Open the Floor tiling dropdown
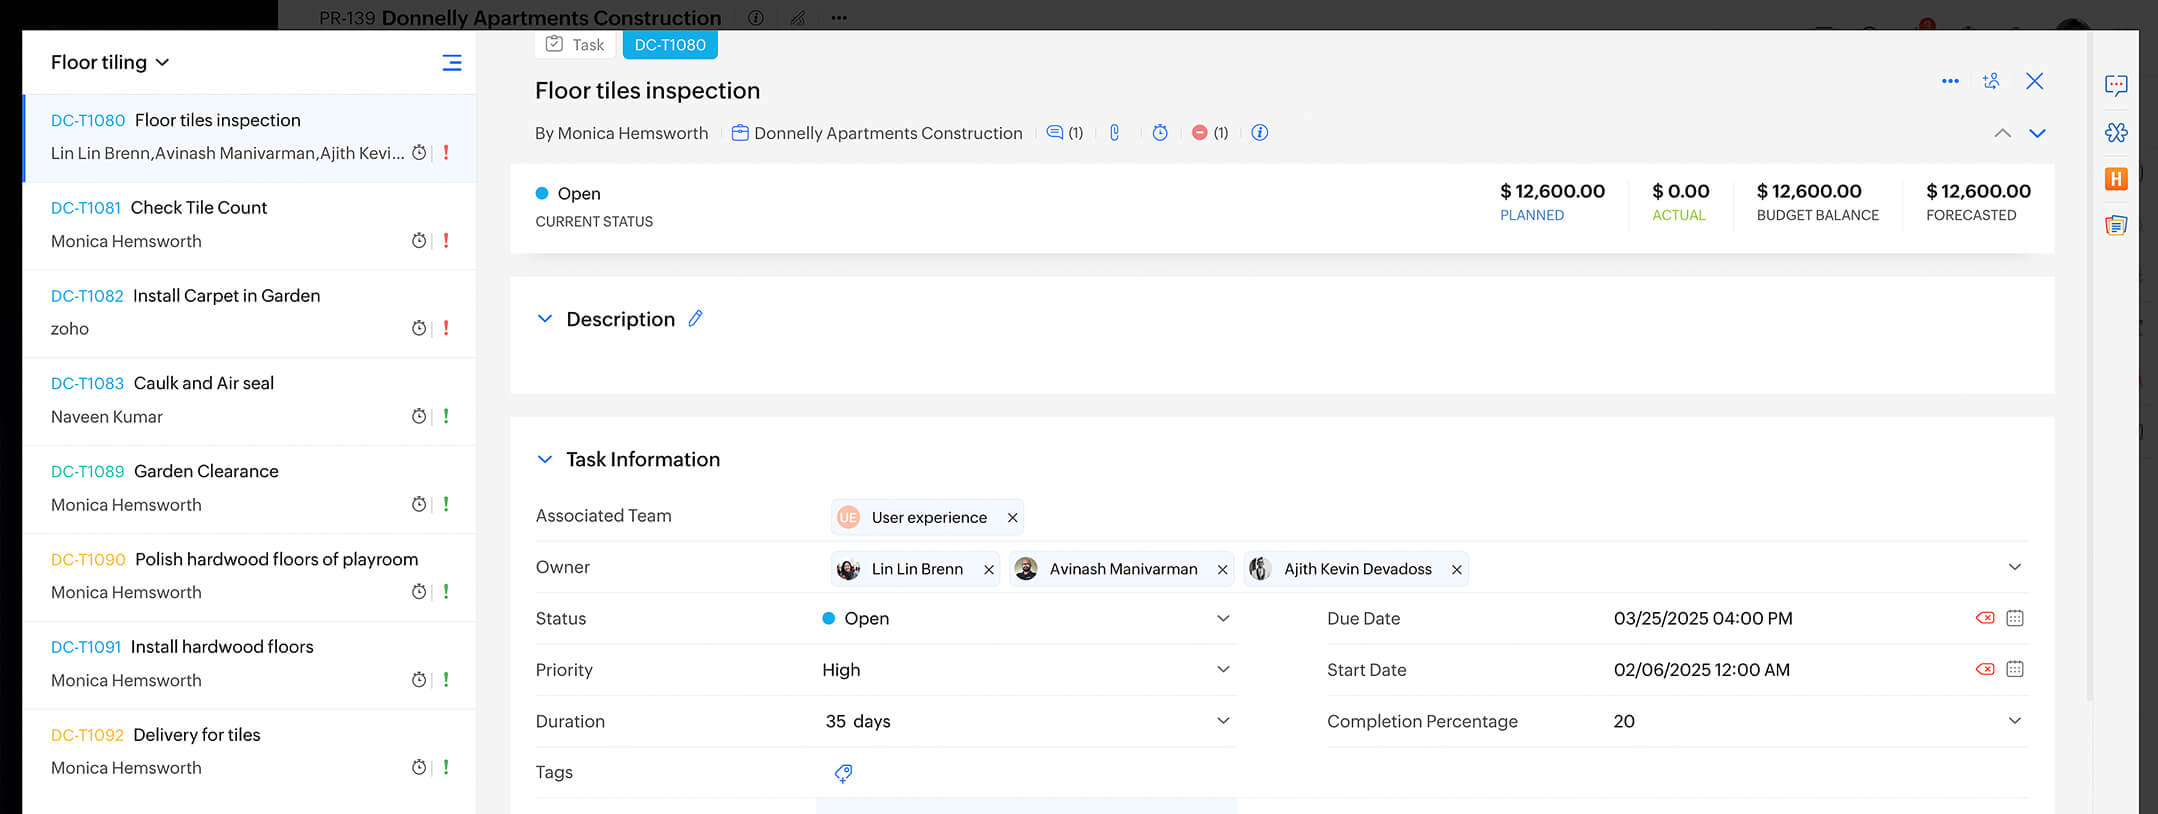The height and width of the screenshot is (814, 2158). tap(110, 62)
